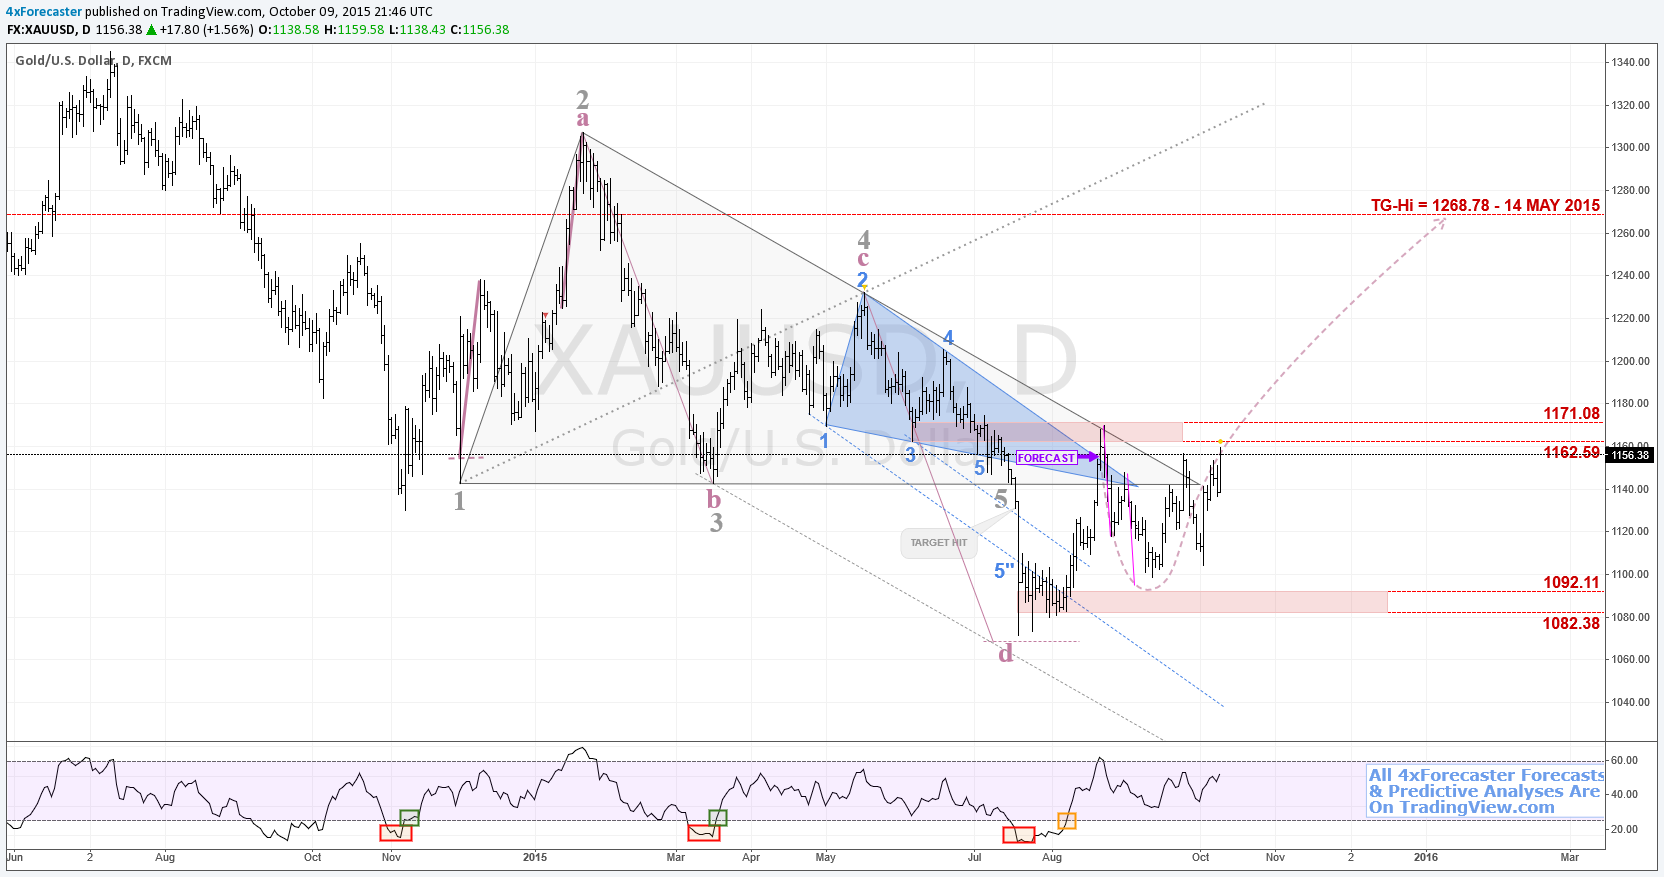
Task: Select pink wave label c
Action: pos(863,258)
